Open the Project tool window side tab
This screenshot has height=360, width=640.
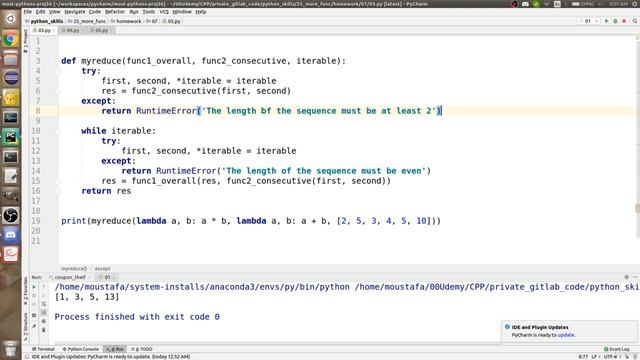[26, 41]
